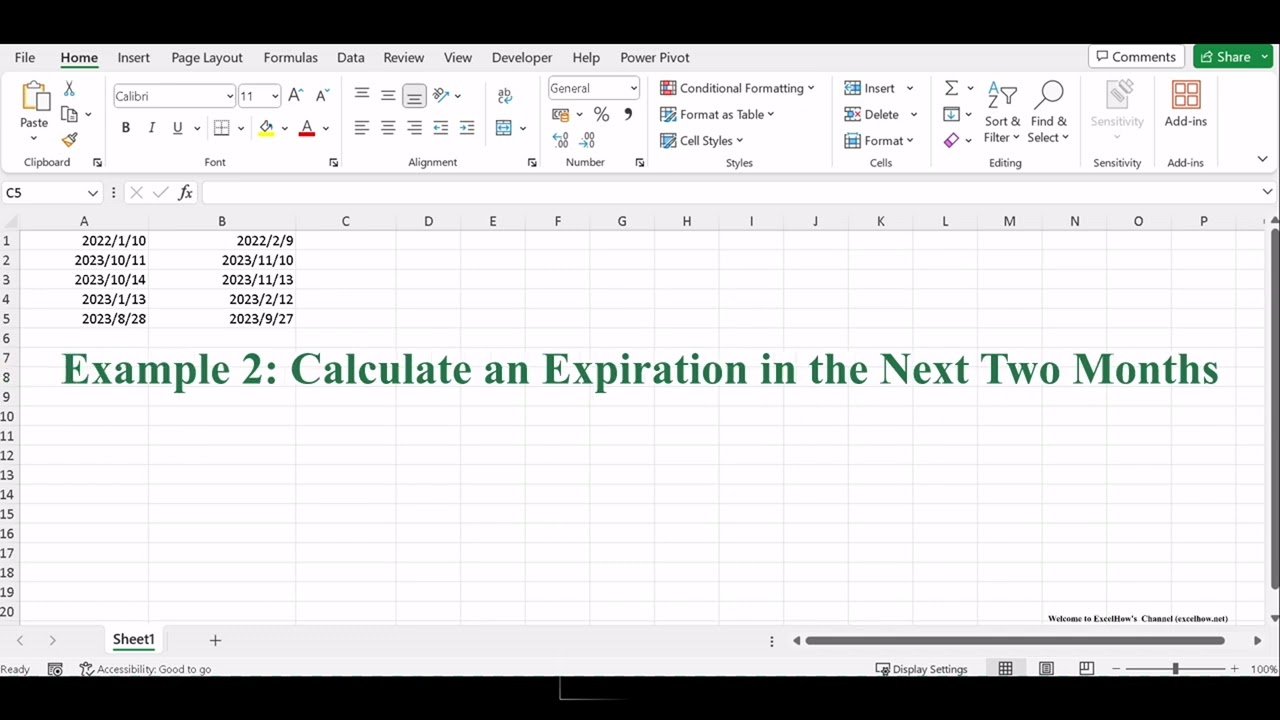Switch to the Formulas tab
1280x720 pixels.
click(290, 57)
